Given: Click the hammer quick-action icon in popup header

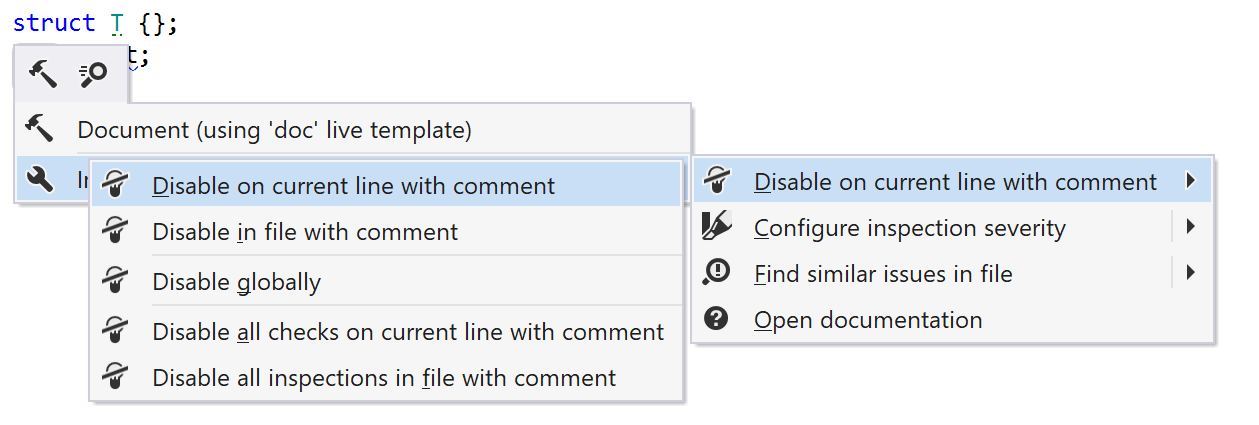Looking at the screenshot, I should tap(42, 72).
